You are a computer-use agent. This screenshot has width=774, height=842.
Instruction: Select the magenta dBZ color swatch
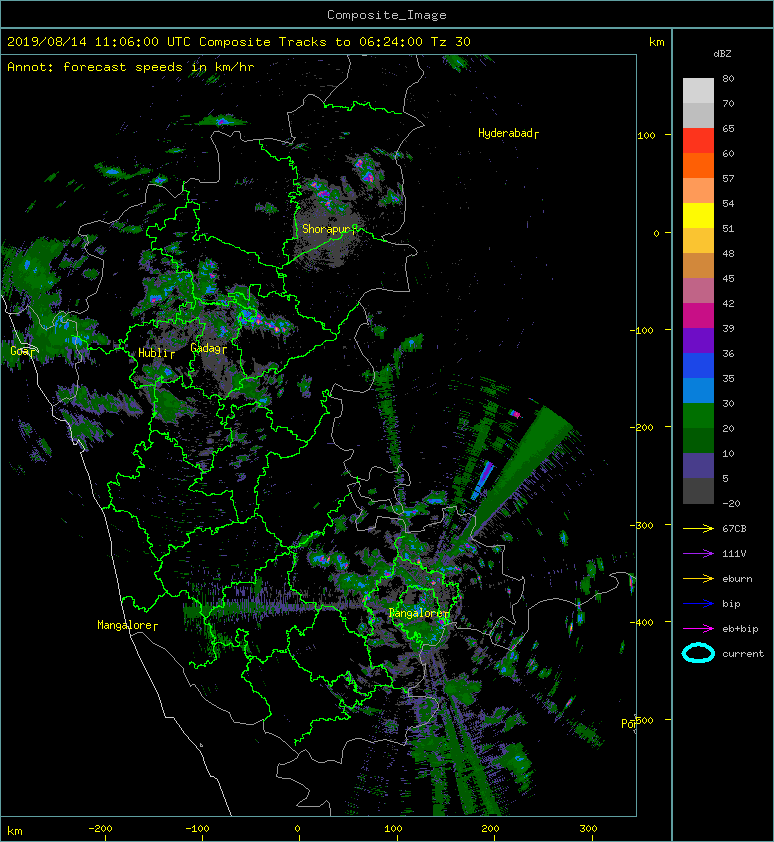pyautogui.click(x=698, y=316)
